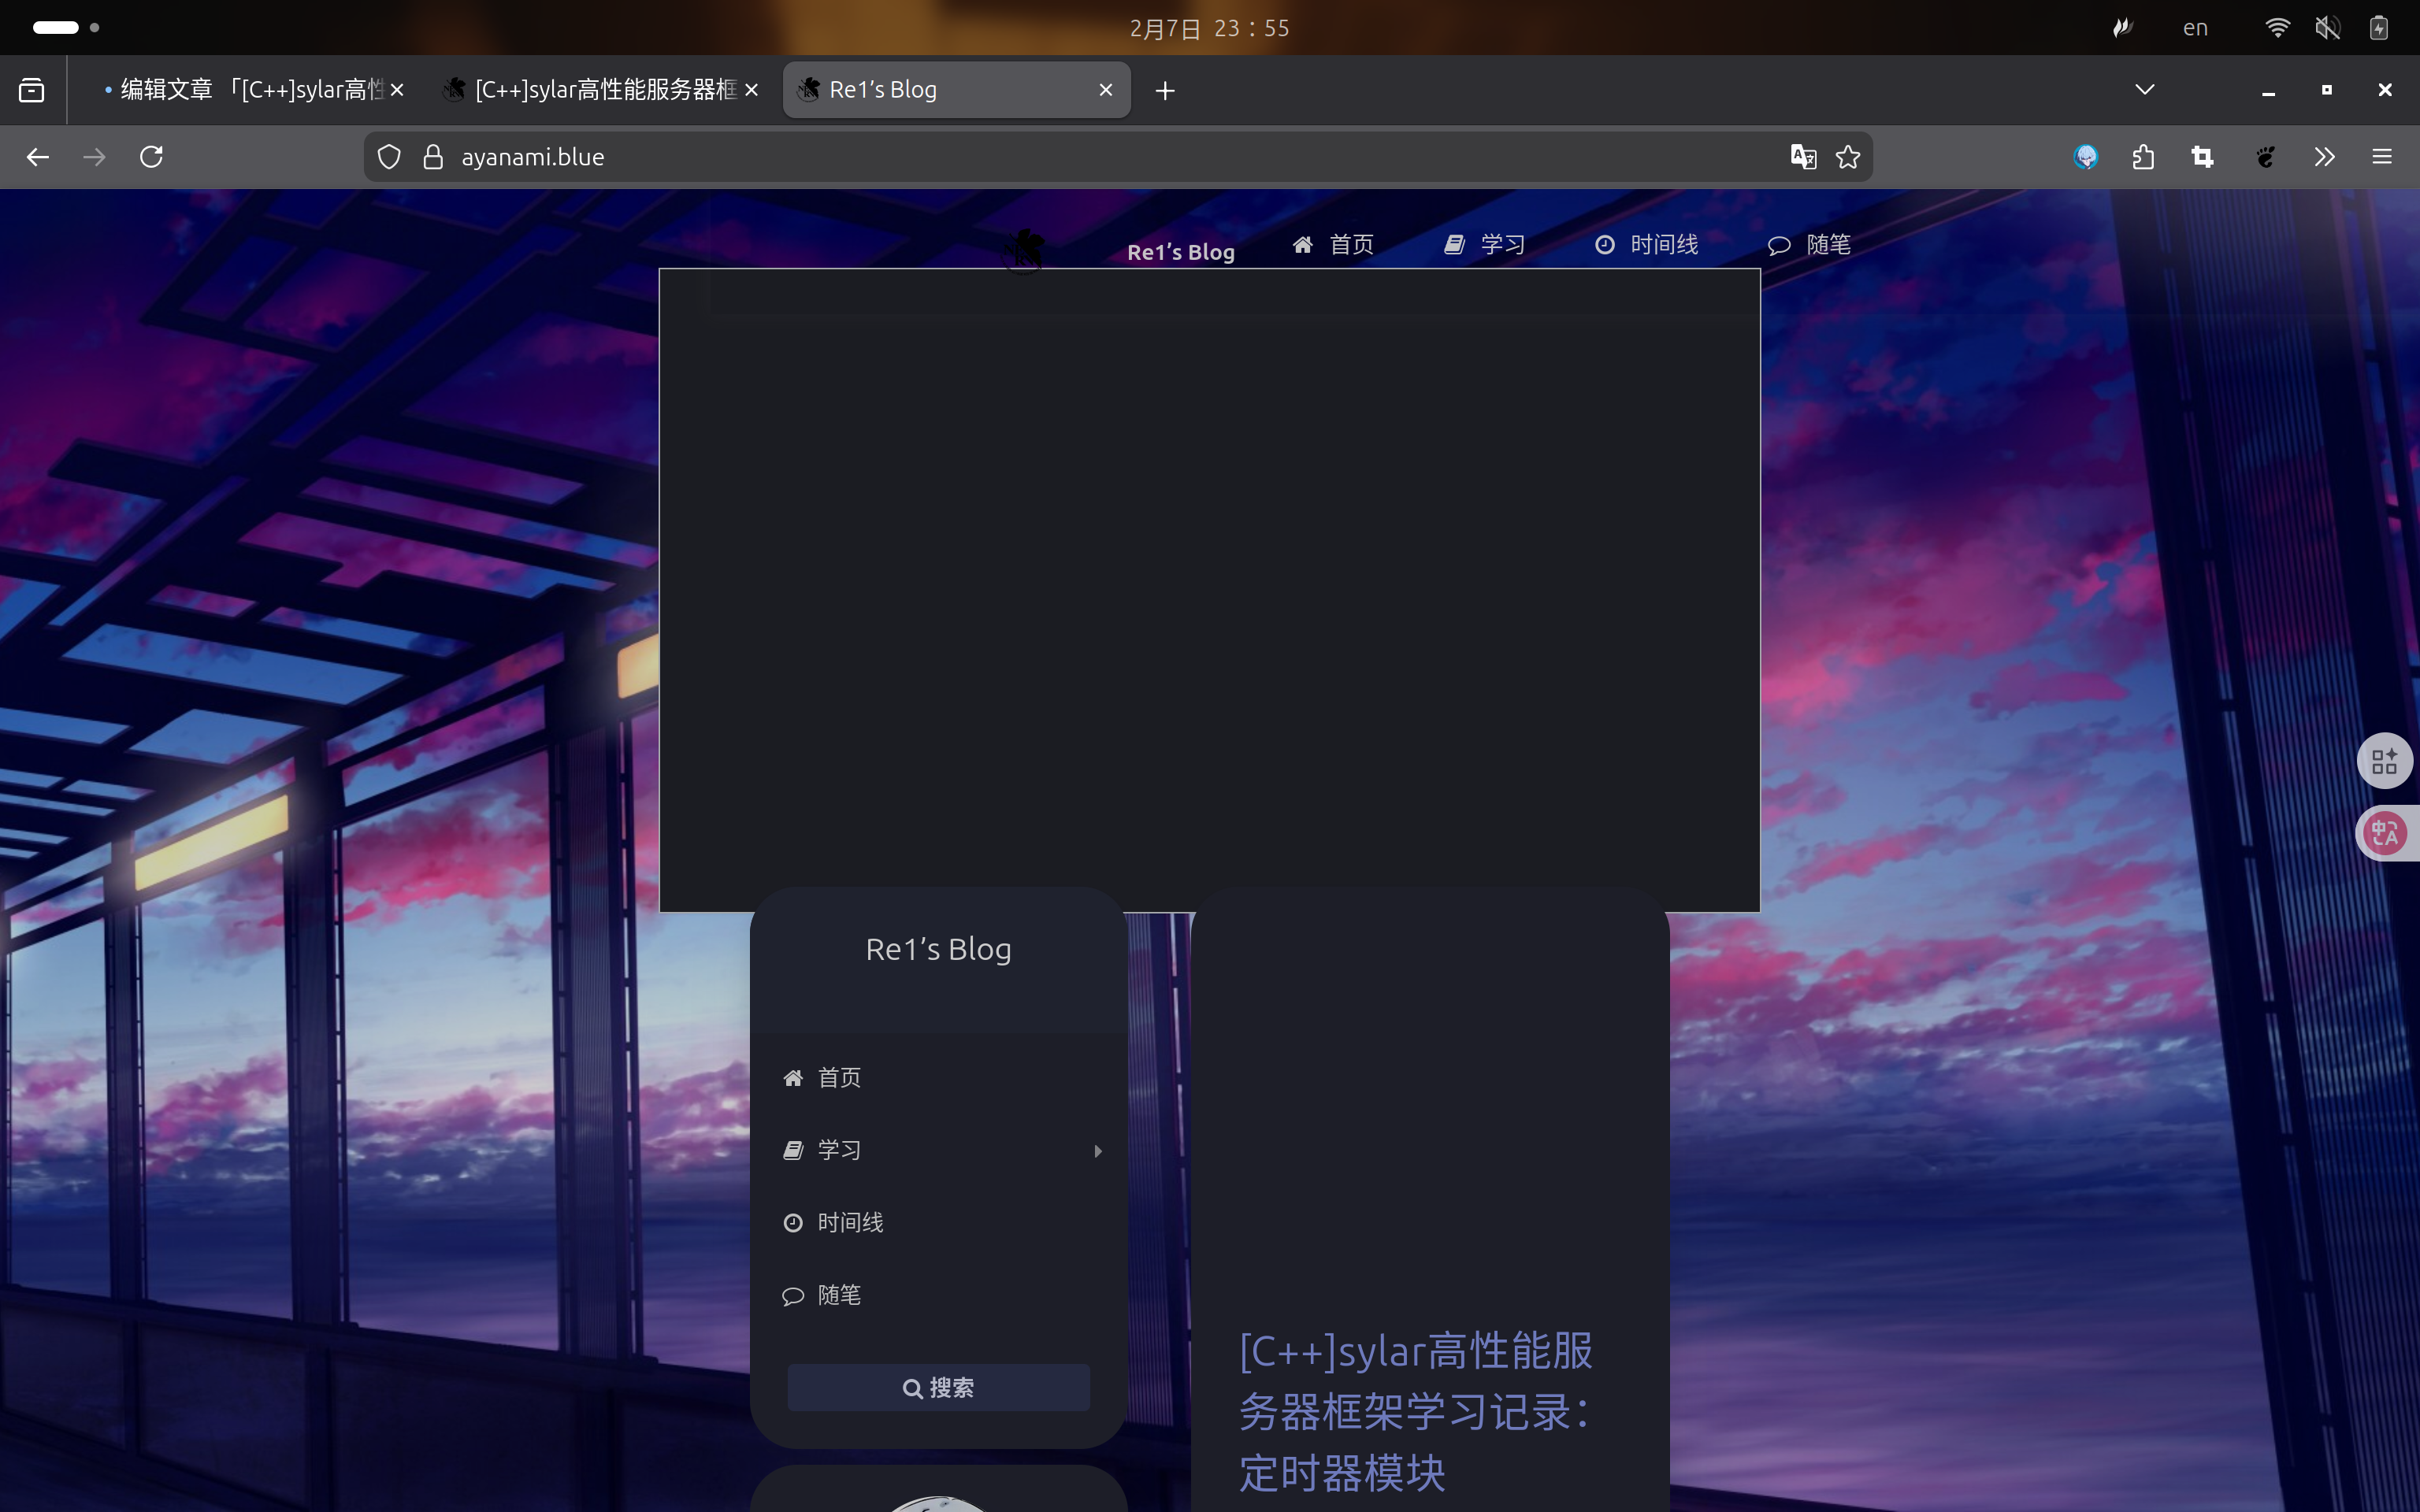This screenshot has height=1512, width=2420.
Task: Open a new tab with plus button
Action: pyautogui.click(x=1165, y=91)
